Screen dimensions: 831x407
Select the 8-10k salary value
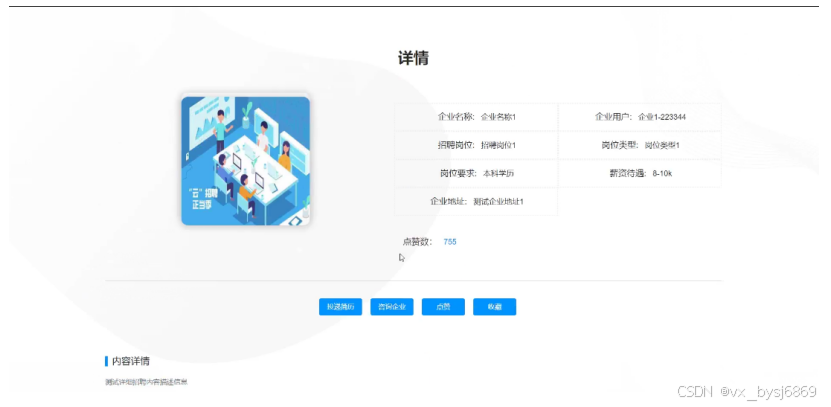click(662, 173)
